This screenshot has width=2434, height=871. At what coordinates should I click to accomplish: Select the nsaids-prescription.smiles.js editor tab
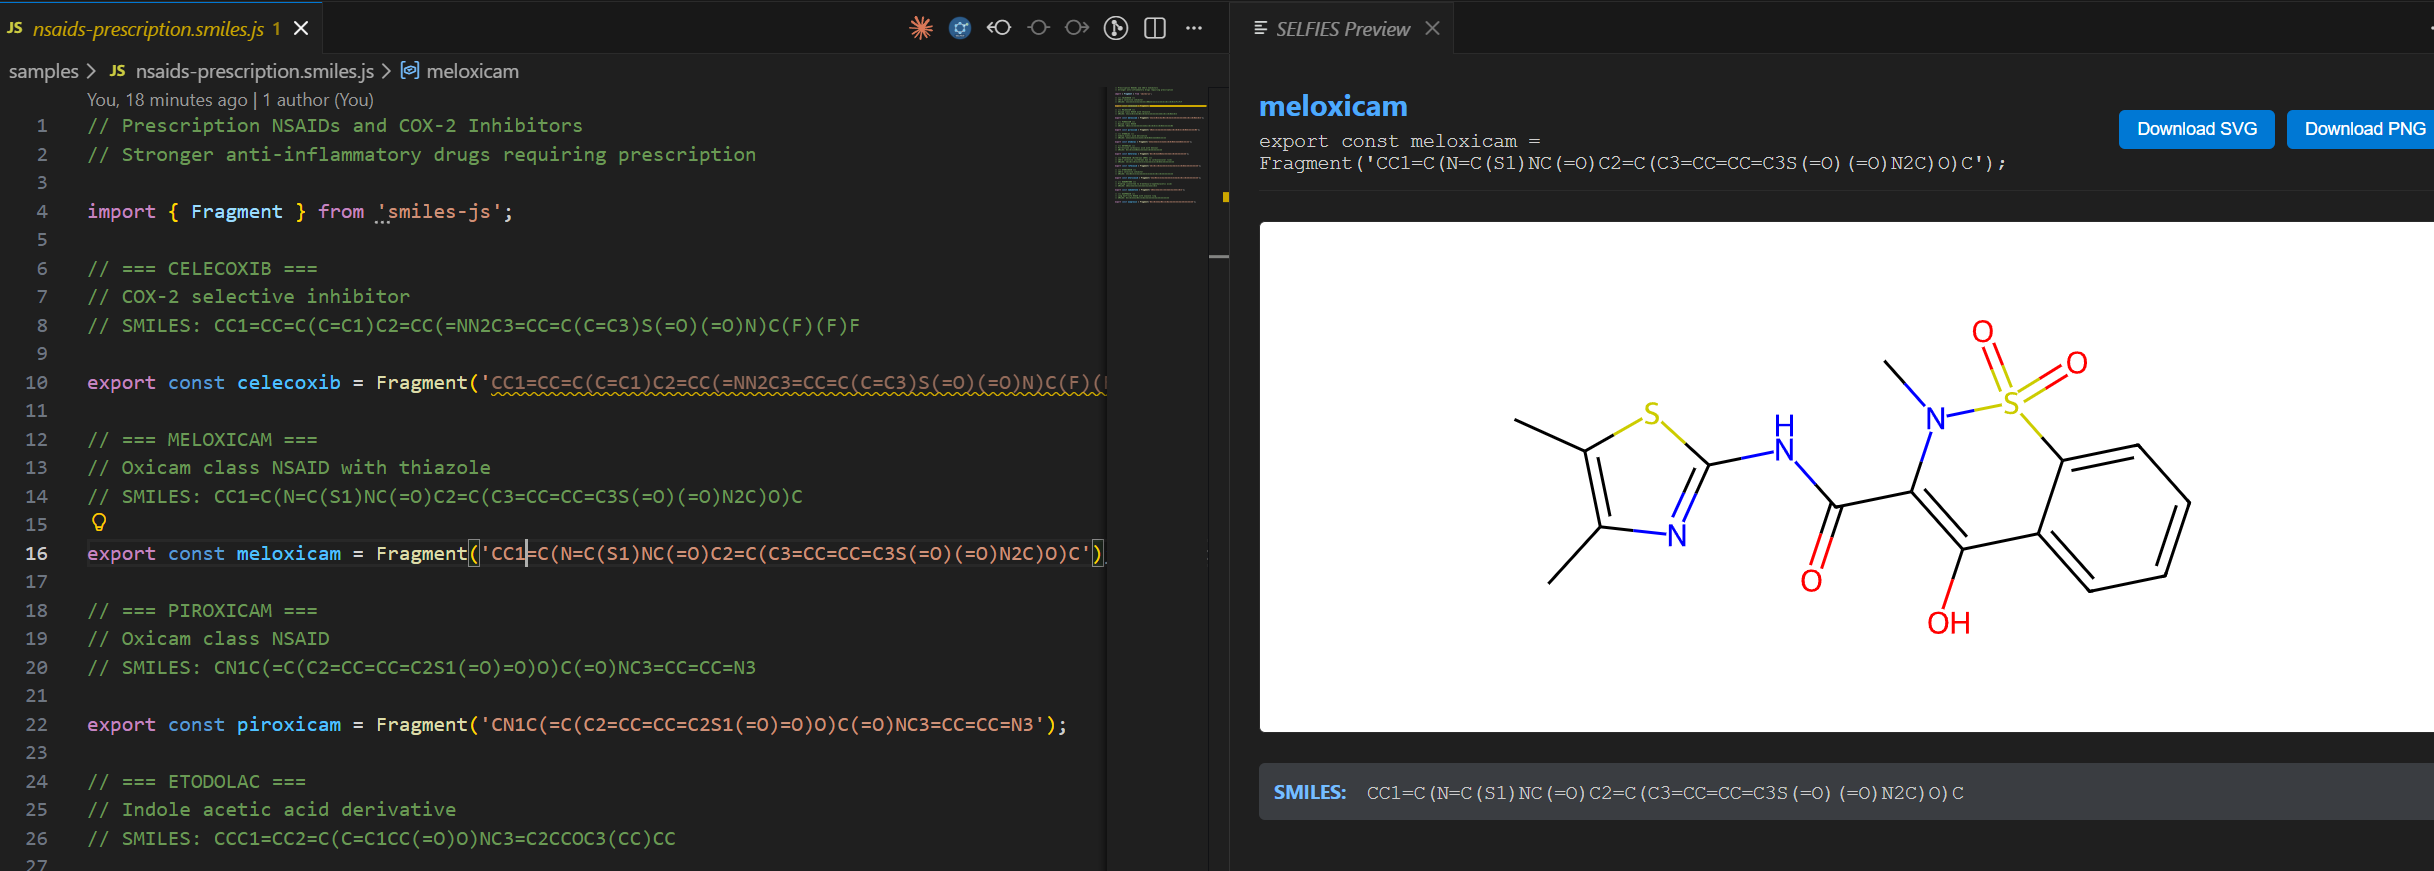click(160, 28)
